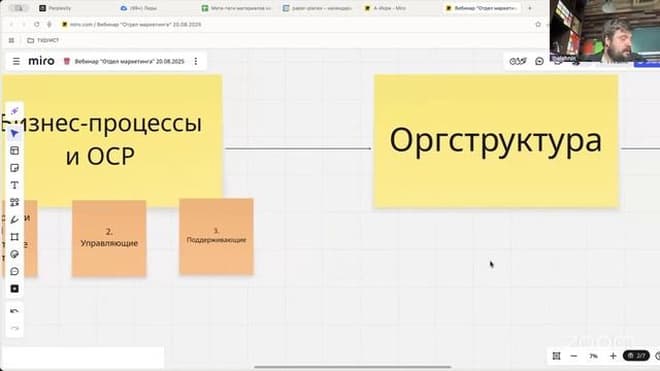
Task: Switch to the cloud-icon browser tab
Action: coord(139,8)
